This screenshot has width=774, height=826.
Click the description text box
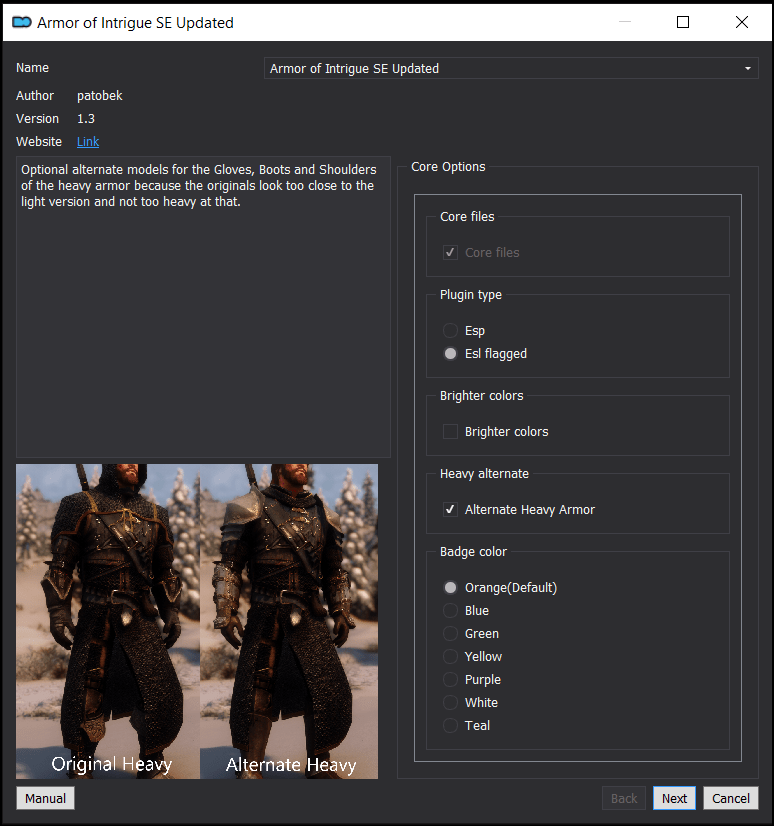(x=203, y=307)
